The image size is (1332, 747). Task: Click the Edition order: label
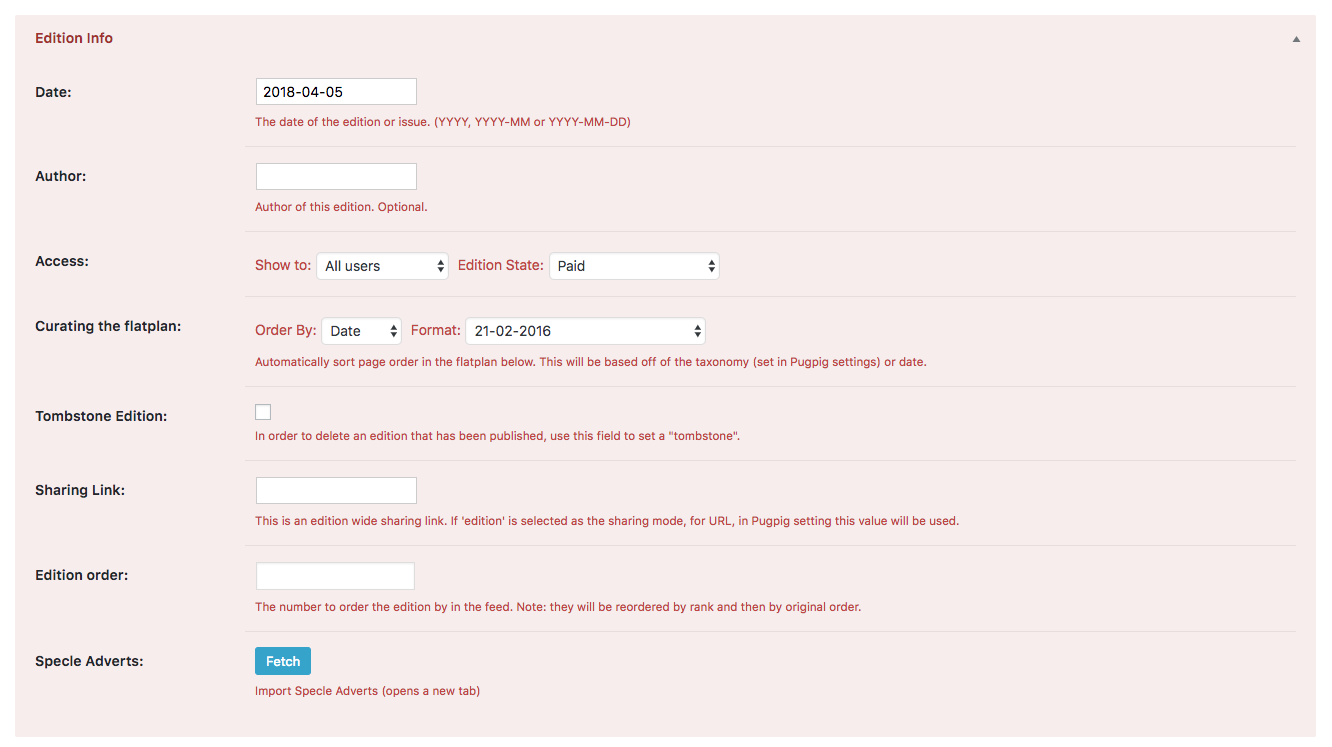[x=81, y=576]
